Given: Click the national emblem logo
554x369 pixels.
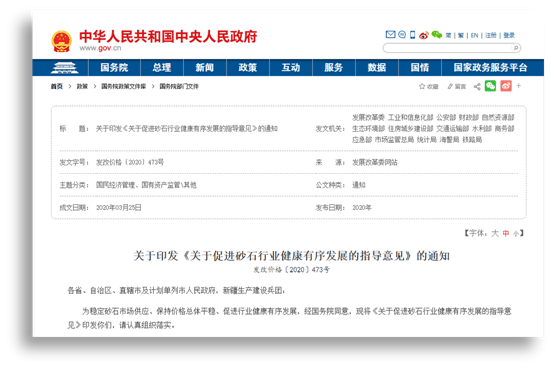Looking at the screenshot, I should pos(61,41).
